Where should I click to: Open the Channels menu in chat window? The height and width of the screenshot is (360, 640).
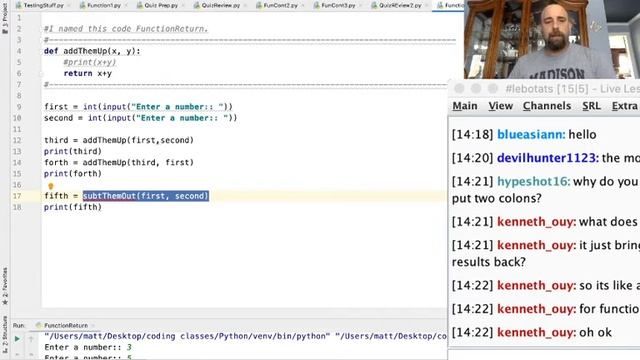point(547,106)
